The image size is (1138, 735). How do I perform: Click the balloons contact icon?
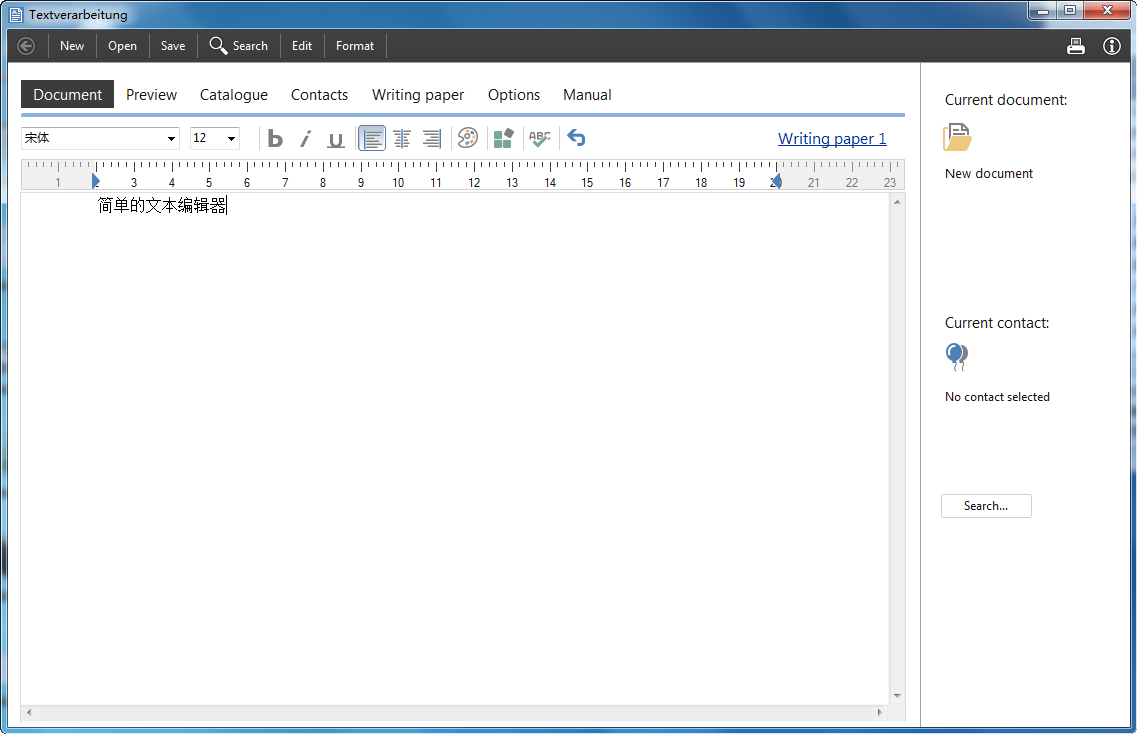coord(957,357)
